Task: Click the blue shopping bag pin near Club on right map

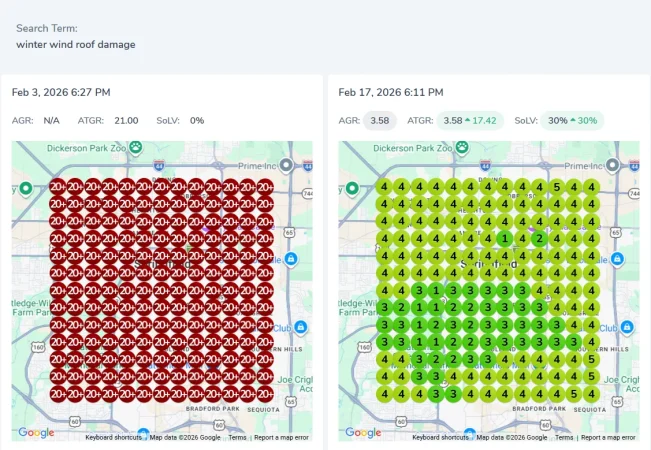Action: [x=627, y=327]
